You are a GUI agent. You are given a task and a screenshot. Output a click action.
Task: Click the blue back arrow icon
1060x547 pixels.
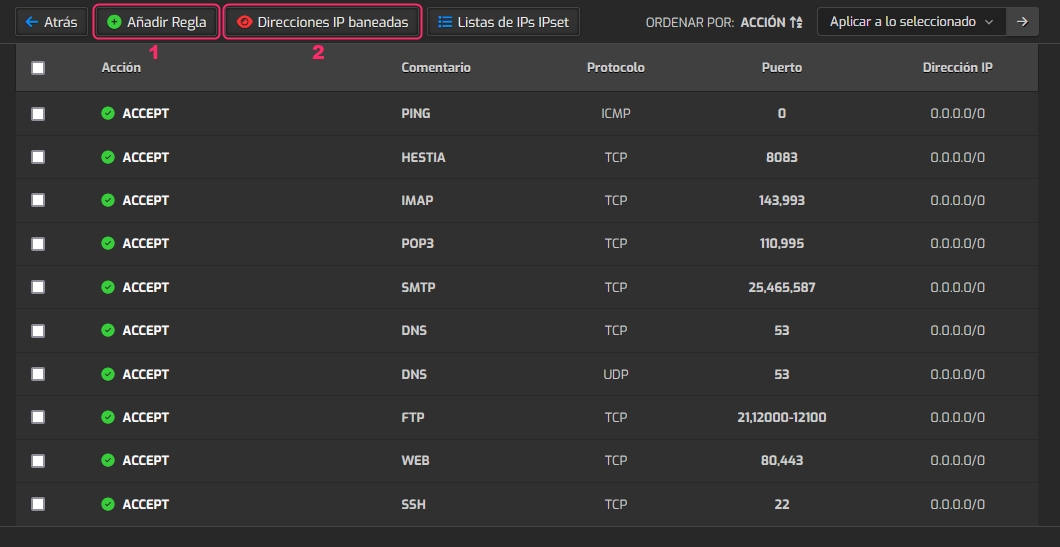(x=31, y=22)
